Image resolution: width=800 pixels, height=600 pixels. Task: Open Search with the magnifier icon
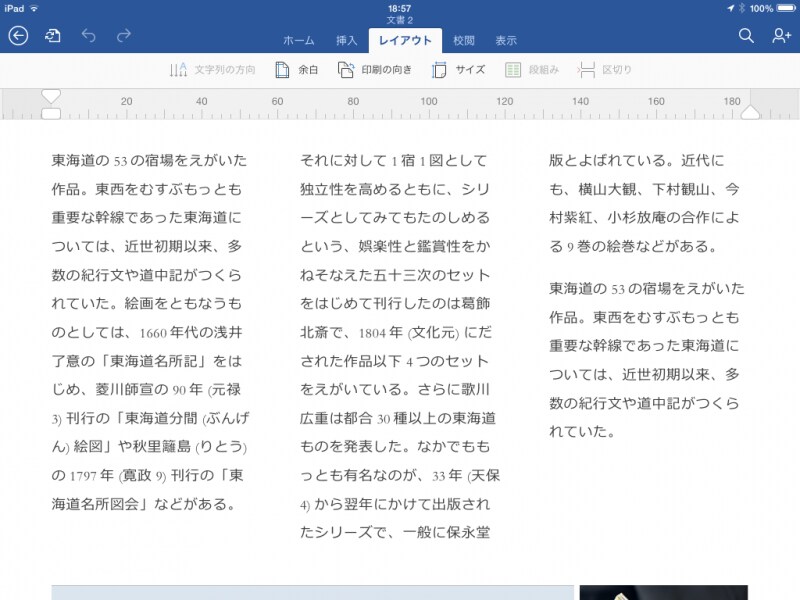coord(746,35)
